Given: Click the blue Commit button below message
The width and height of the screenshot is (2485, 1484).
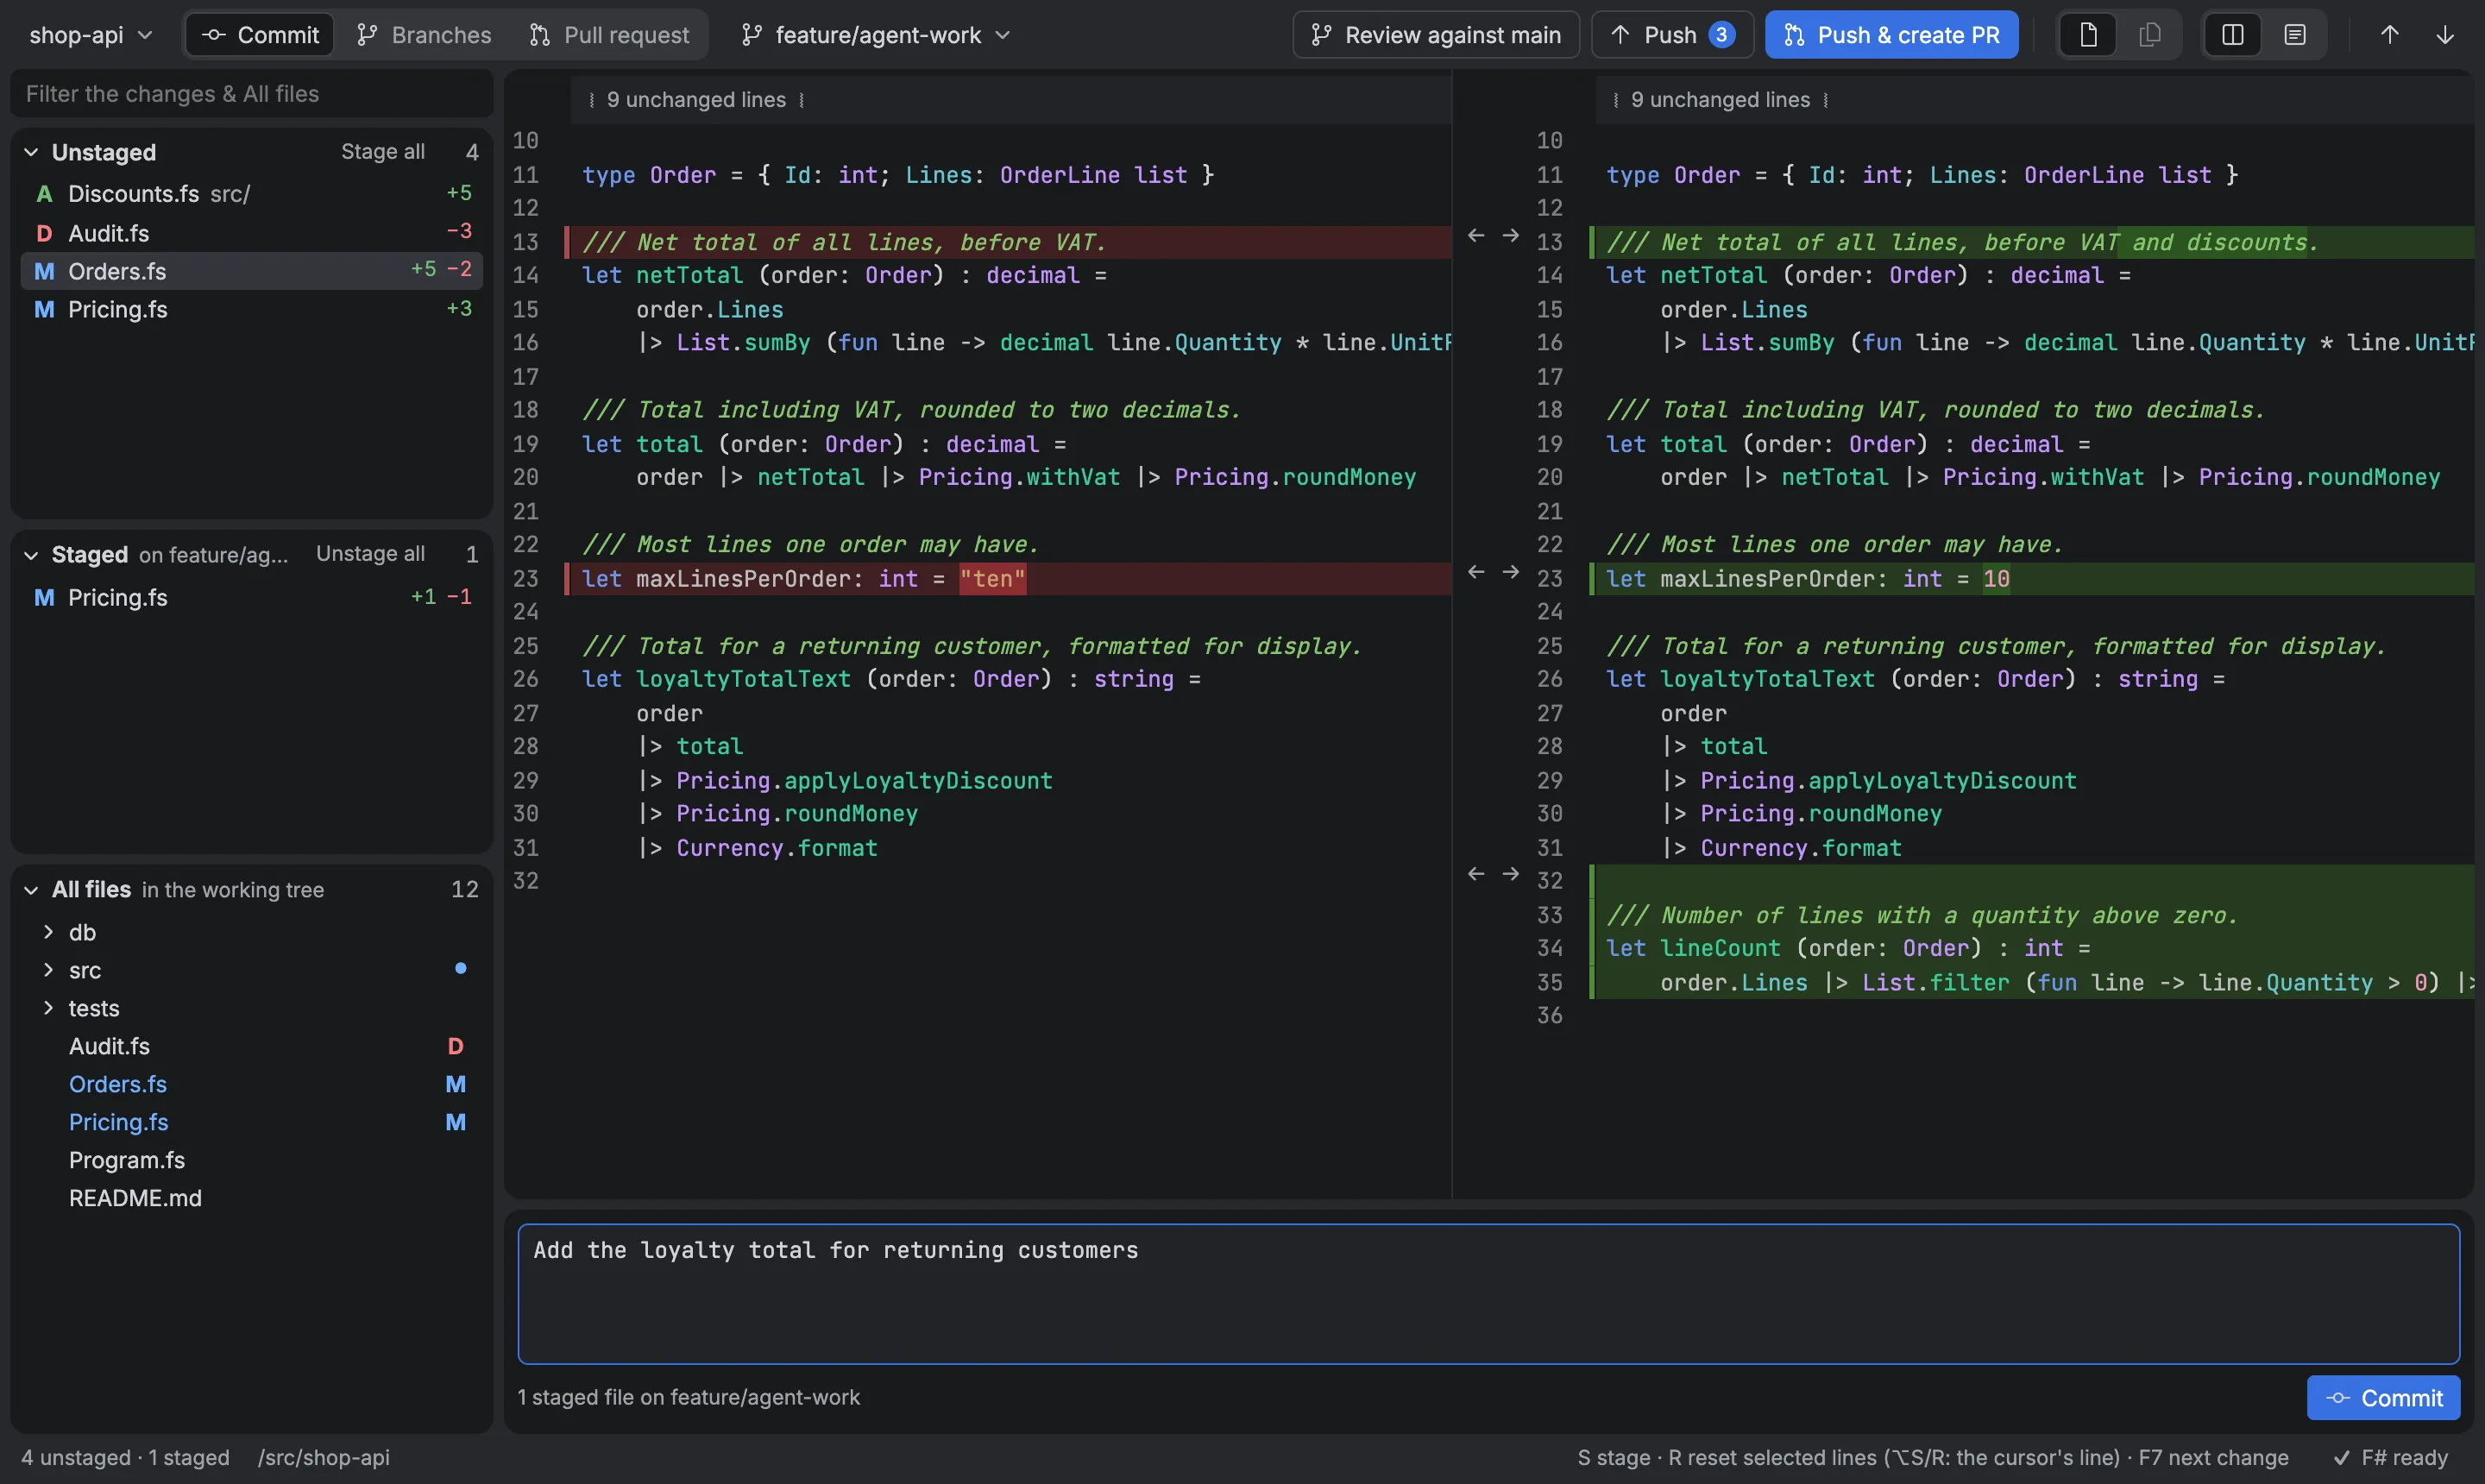Looking at the screenshot, I should coord(2383,1398).
